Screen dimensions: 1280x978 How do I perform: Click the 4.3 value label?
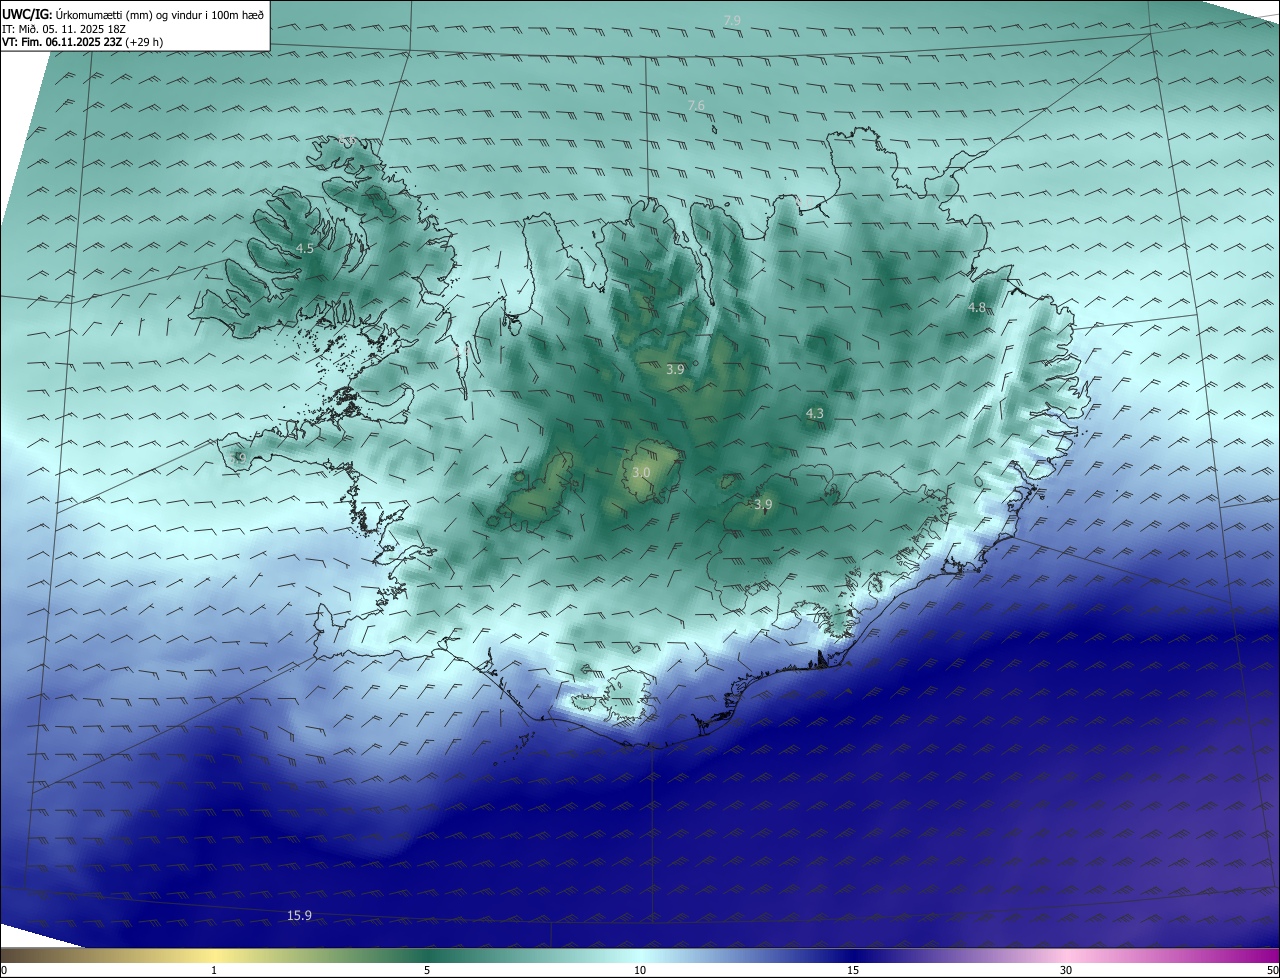(x=815, y=413)
